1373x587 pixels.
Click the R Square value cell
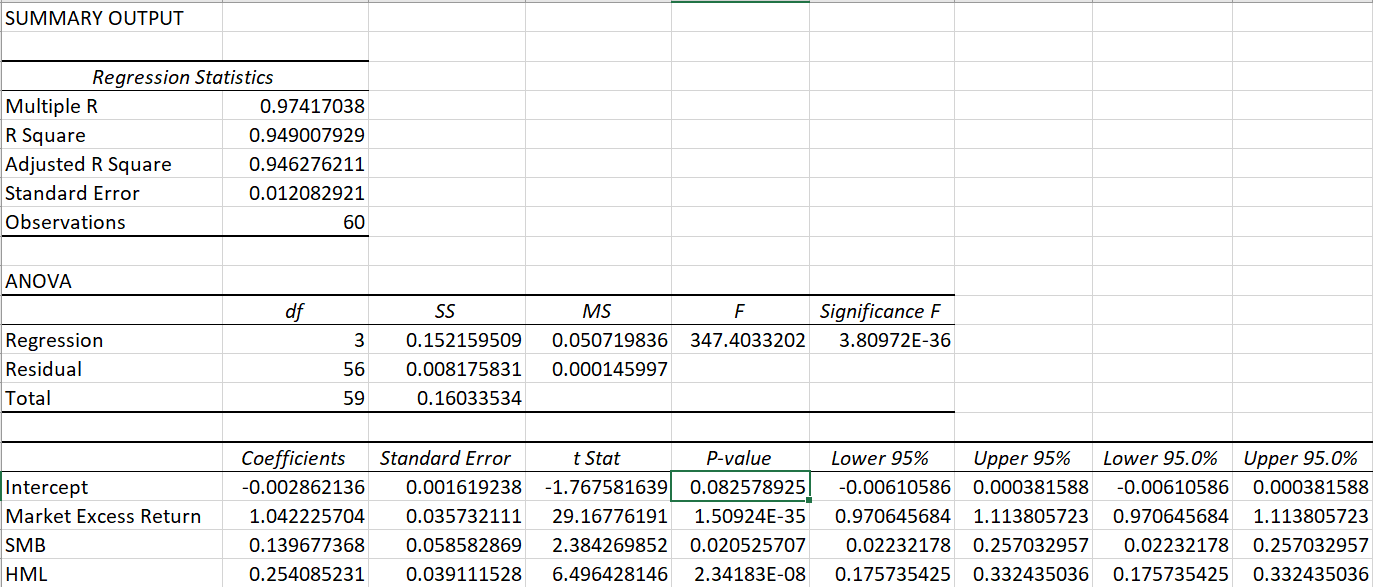click(306, 135)
